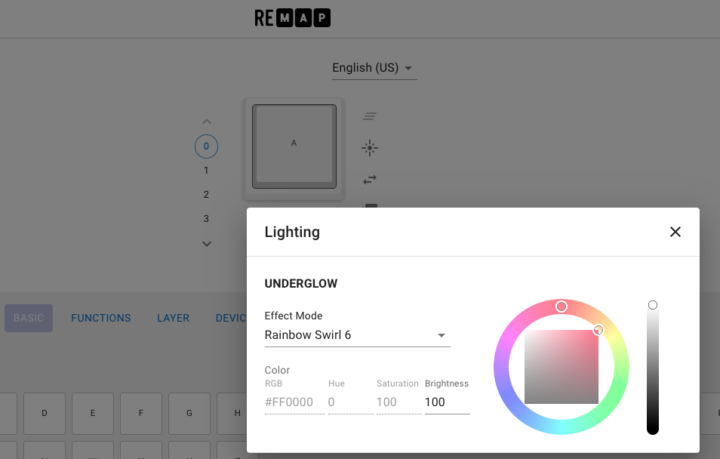Switch to the FUNCTIONS tab
Screen dimensions: 720x459
pyautogui.click(x=101, y=318)
